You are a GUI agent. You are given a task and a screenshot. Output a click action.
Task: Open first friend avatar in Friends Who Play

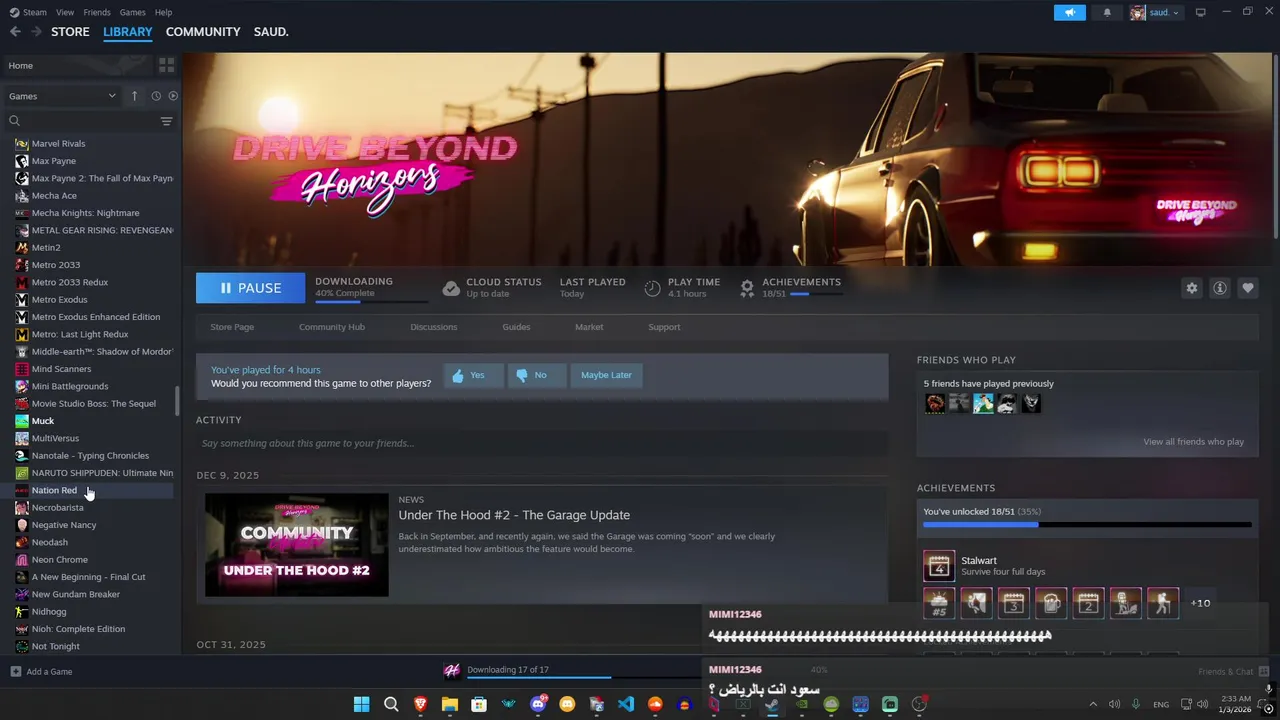pyautogui.click(x=935, y=403)
